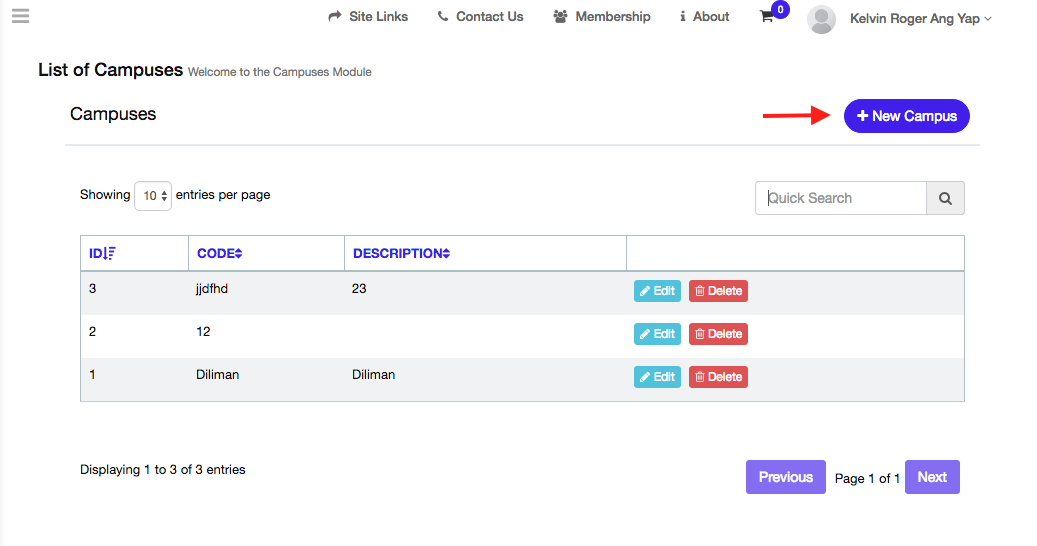Open Site Links in top navigation
This screenshot has width=1037, height=546.
click(x=368, y=17)
